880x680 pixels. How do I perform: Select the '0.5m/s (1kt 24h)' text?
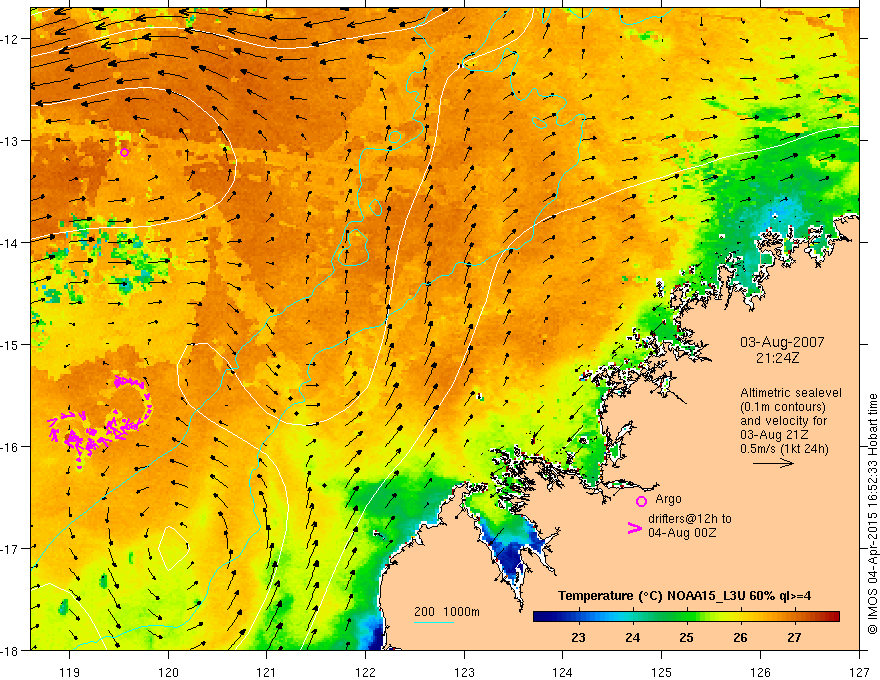point(784,449)
